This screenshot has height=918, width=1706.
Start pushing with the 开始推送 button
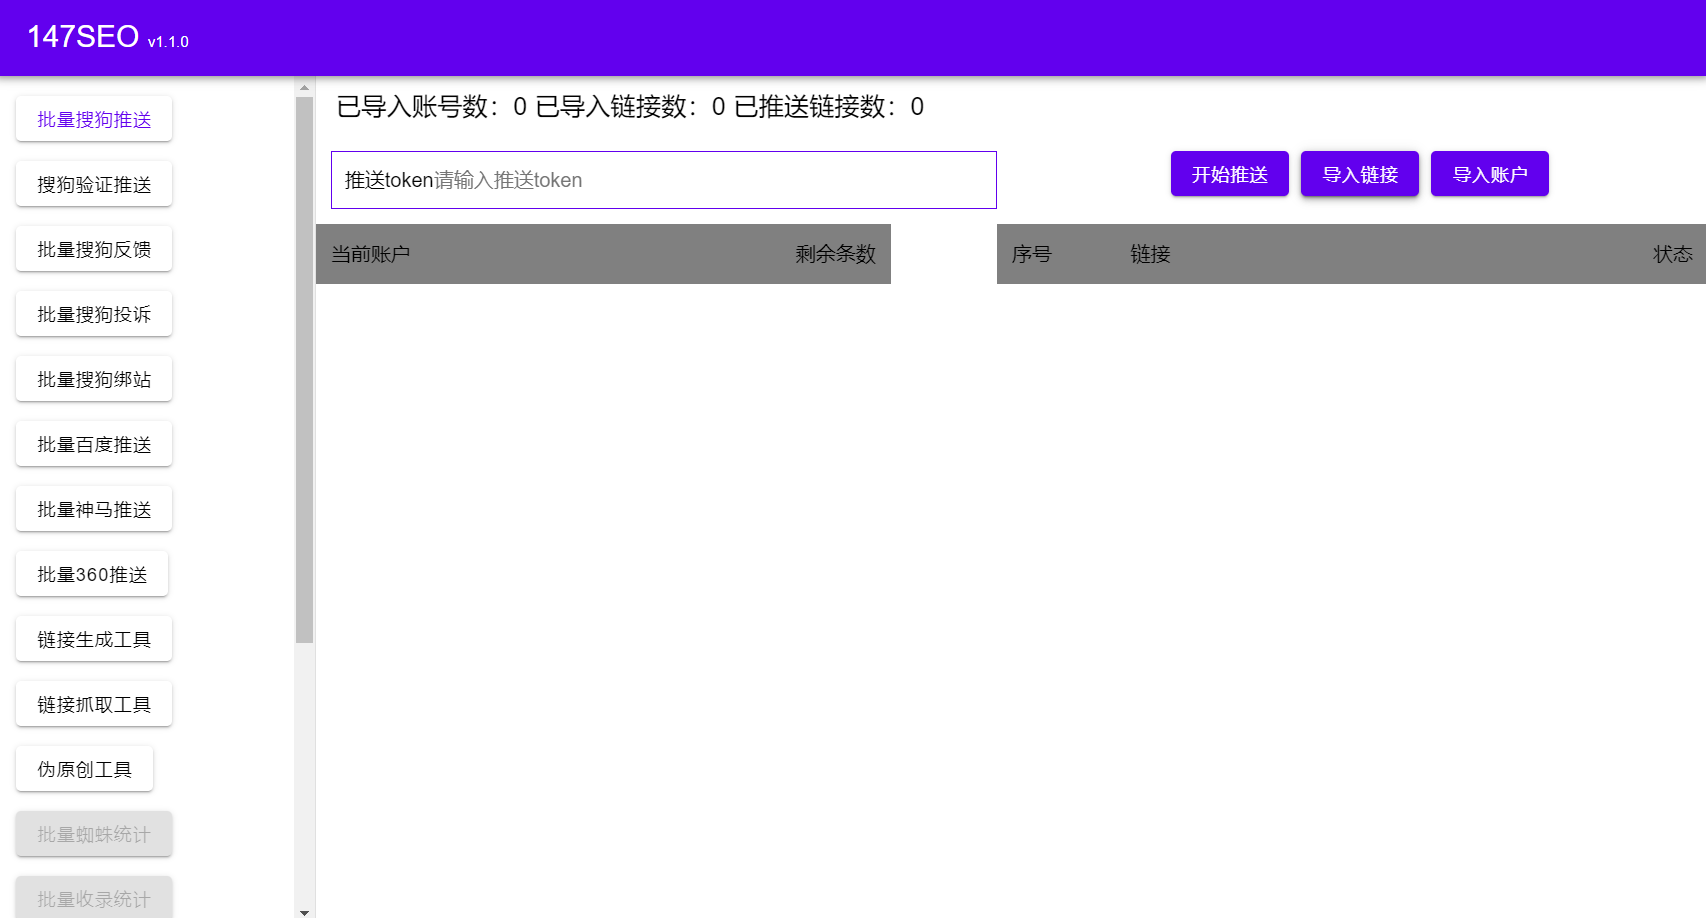(x=1230, y=174)
